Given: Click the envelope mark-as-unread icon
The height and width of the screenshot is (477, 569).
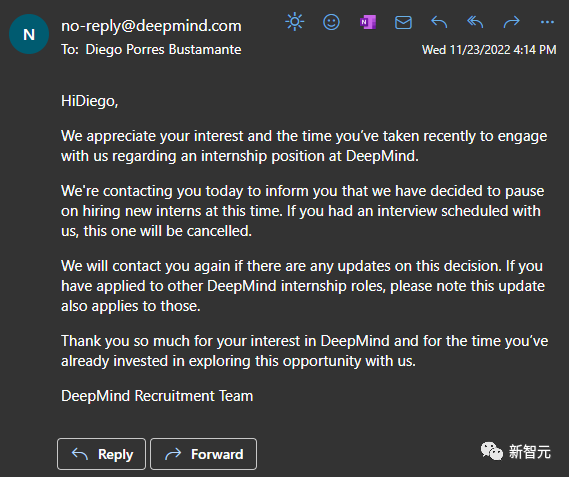Looking at the screenshot, I should (x=403, y=23).
